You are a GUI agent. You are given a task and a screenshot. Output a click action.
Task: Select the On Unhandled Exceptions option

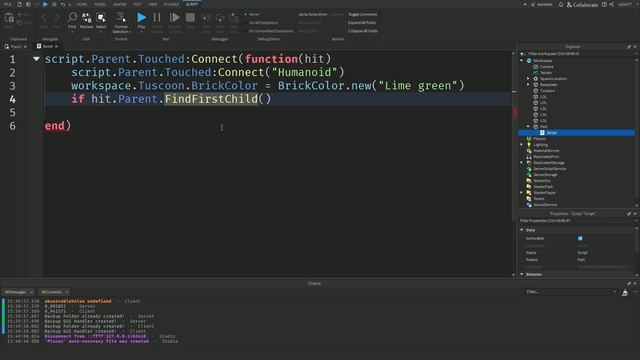pyautogui.click(x=269, y=31)
